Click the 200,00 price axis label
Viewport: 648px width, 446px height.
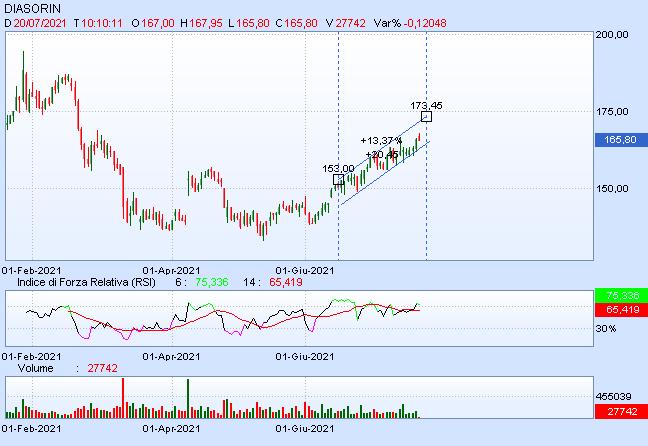coord(612,35)
